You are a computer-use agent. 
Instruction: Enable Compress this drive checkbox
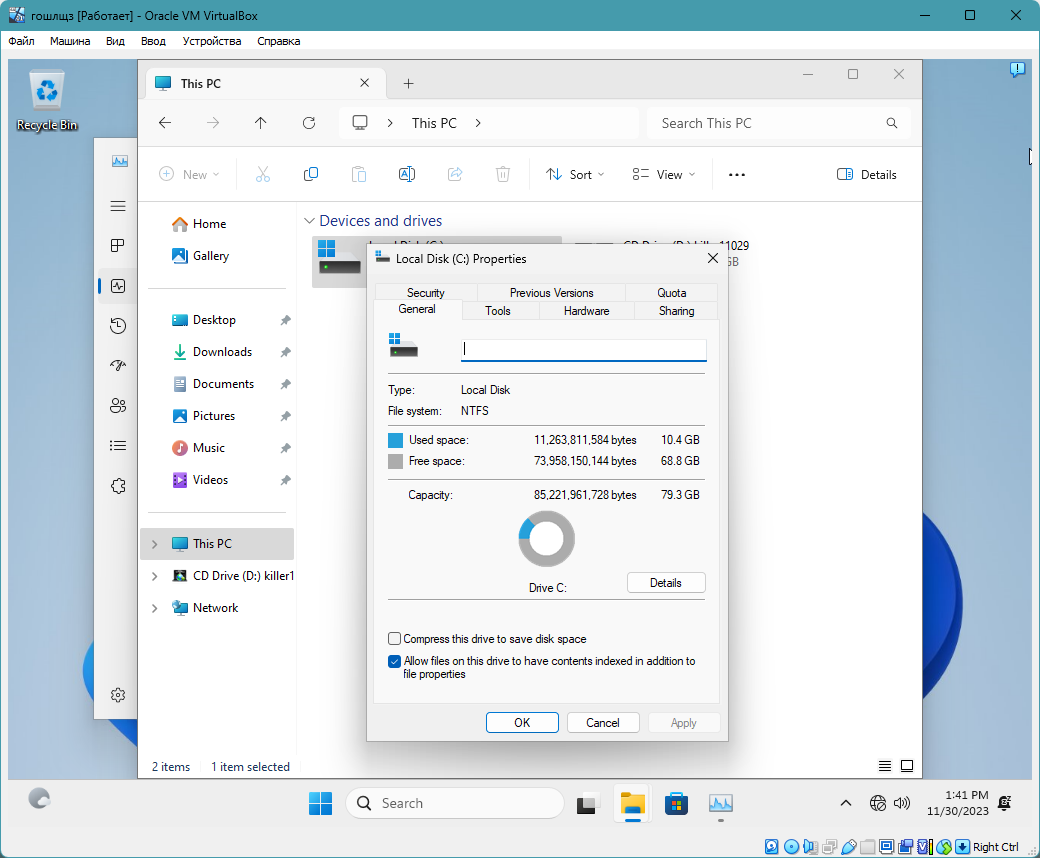click(394, 639)
